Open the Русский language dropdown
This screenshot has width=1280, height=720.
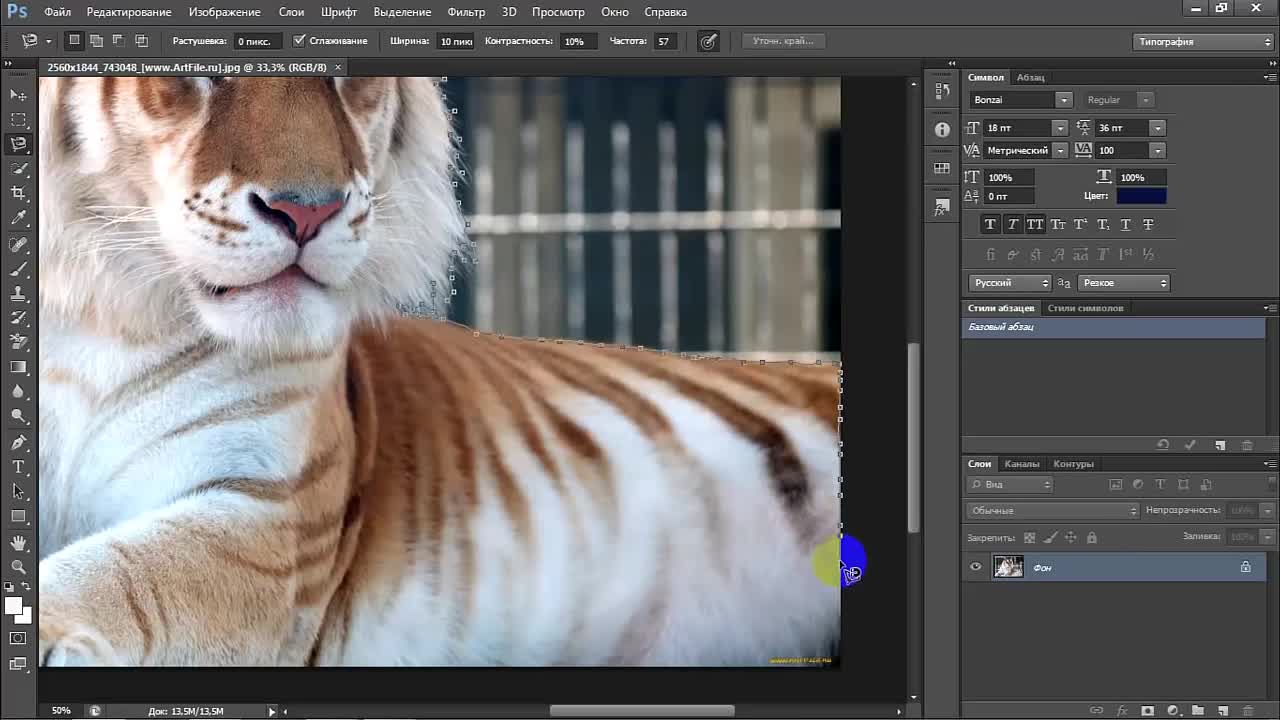pyautogui.click(x=1010, y=283)
